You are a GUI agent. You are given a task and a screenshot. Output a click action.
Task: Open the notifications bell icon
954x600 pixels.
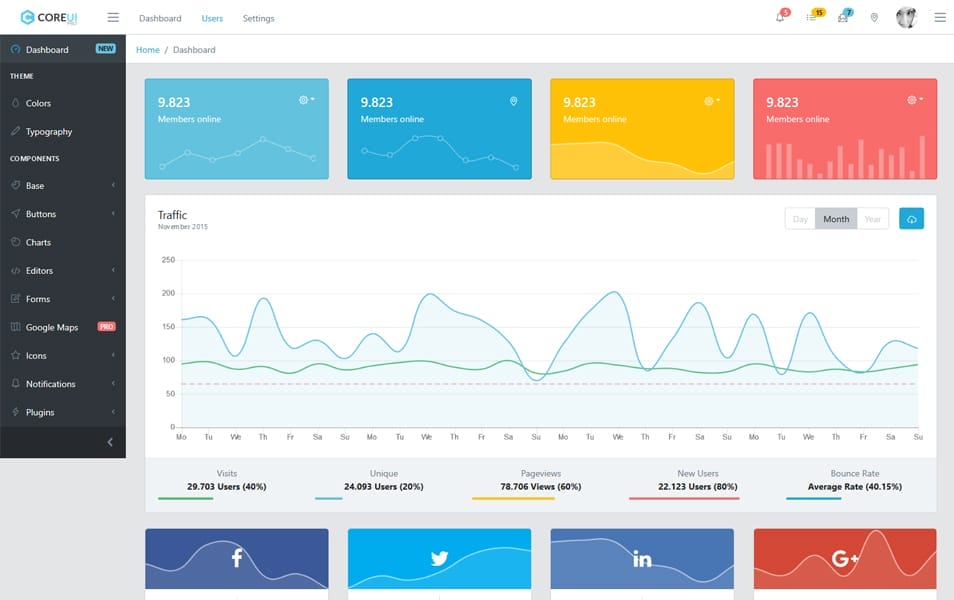779,17
